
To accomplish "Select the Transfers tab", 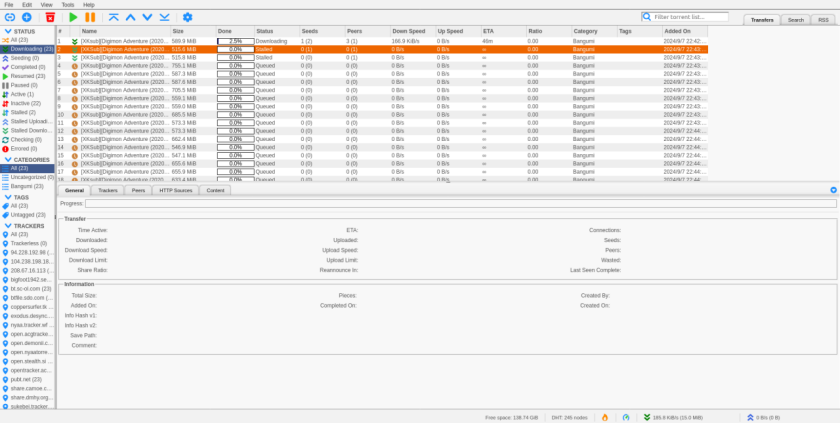I will pyautogui.click(x=762, y=20).
